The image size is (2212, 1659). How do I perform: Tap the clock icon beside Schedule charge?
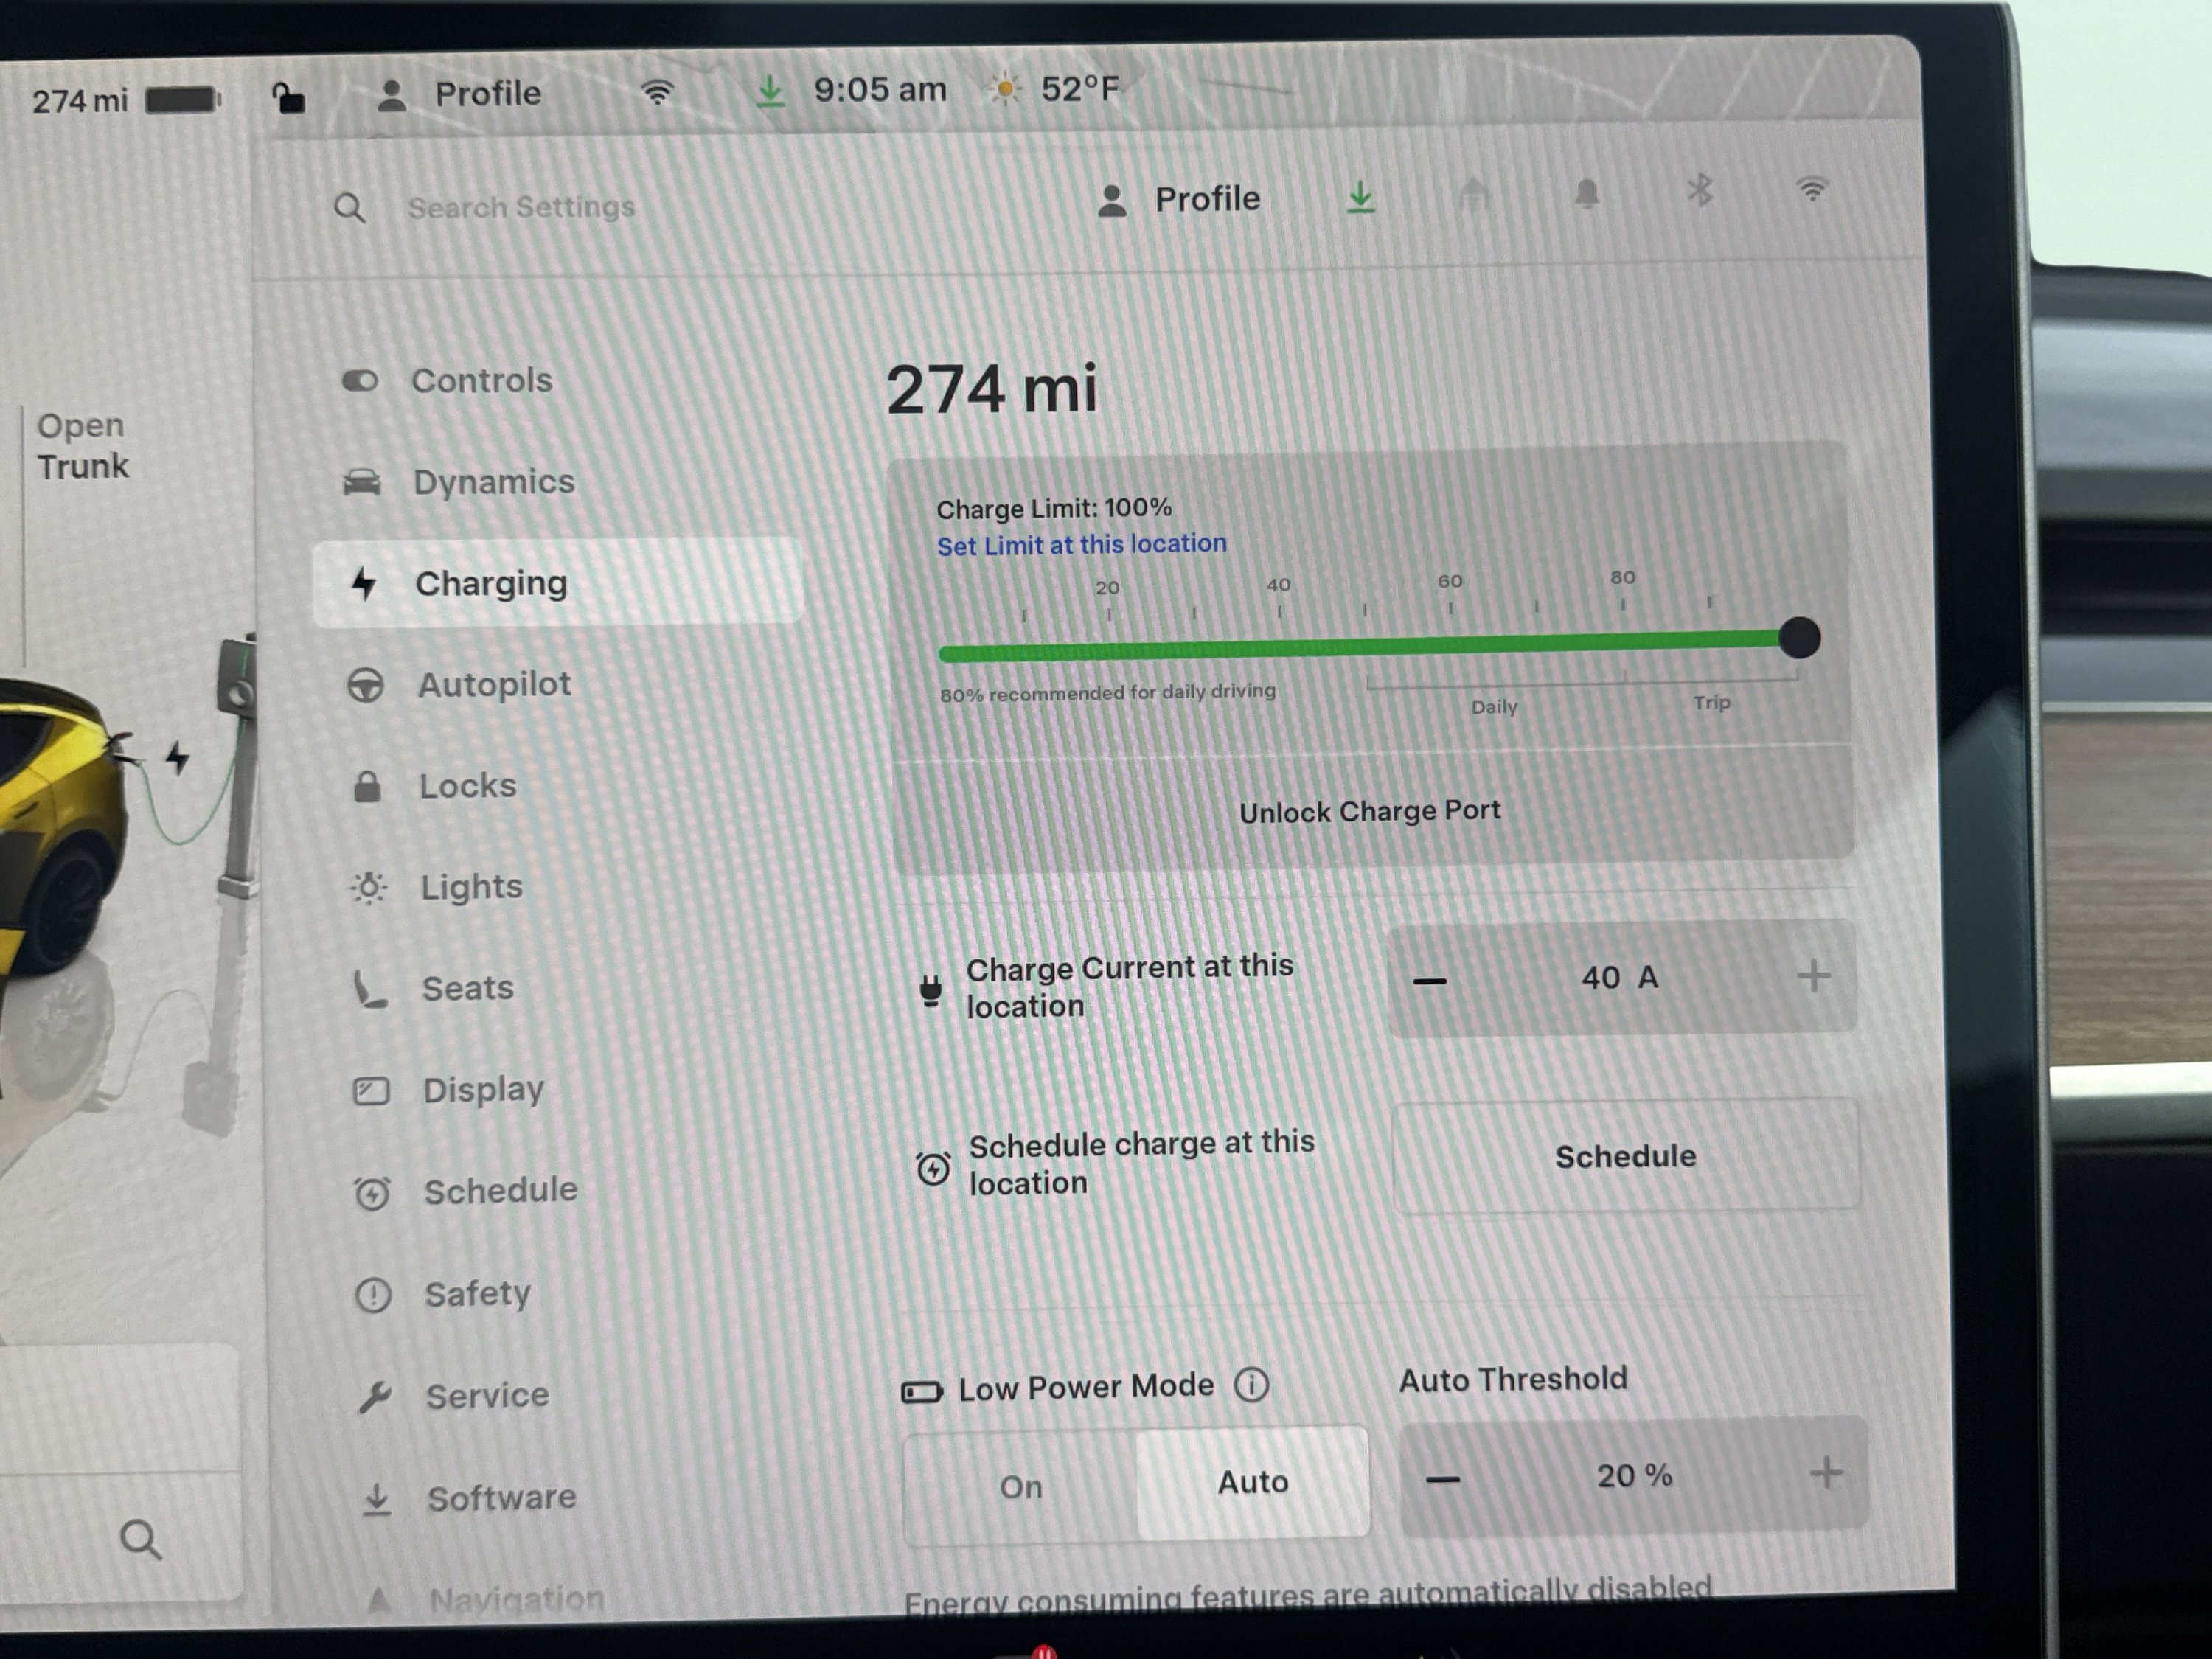[x=933, y=1168]
